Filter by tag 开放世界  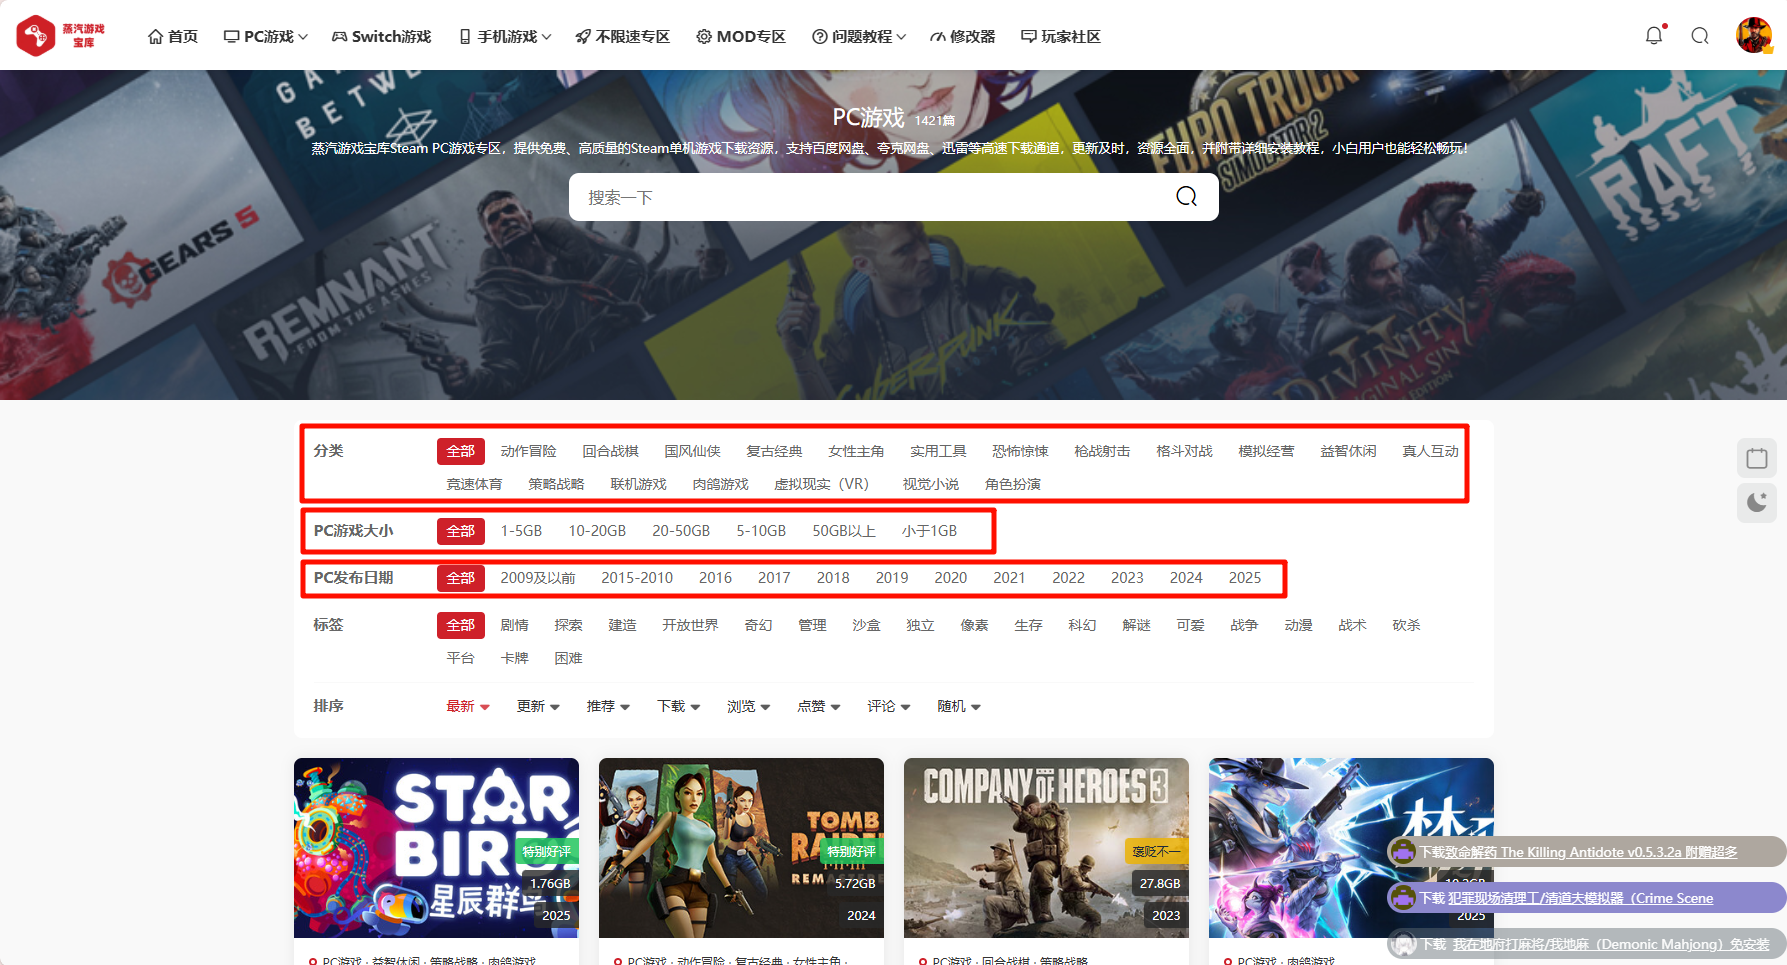tap(690, 625)
